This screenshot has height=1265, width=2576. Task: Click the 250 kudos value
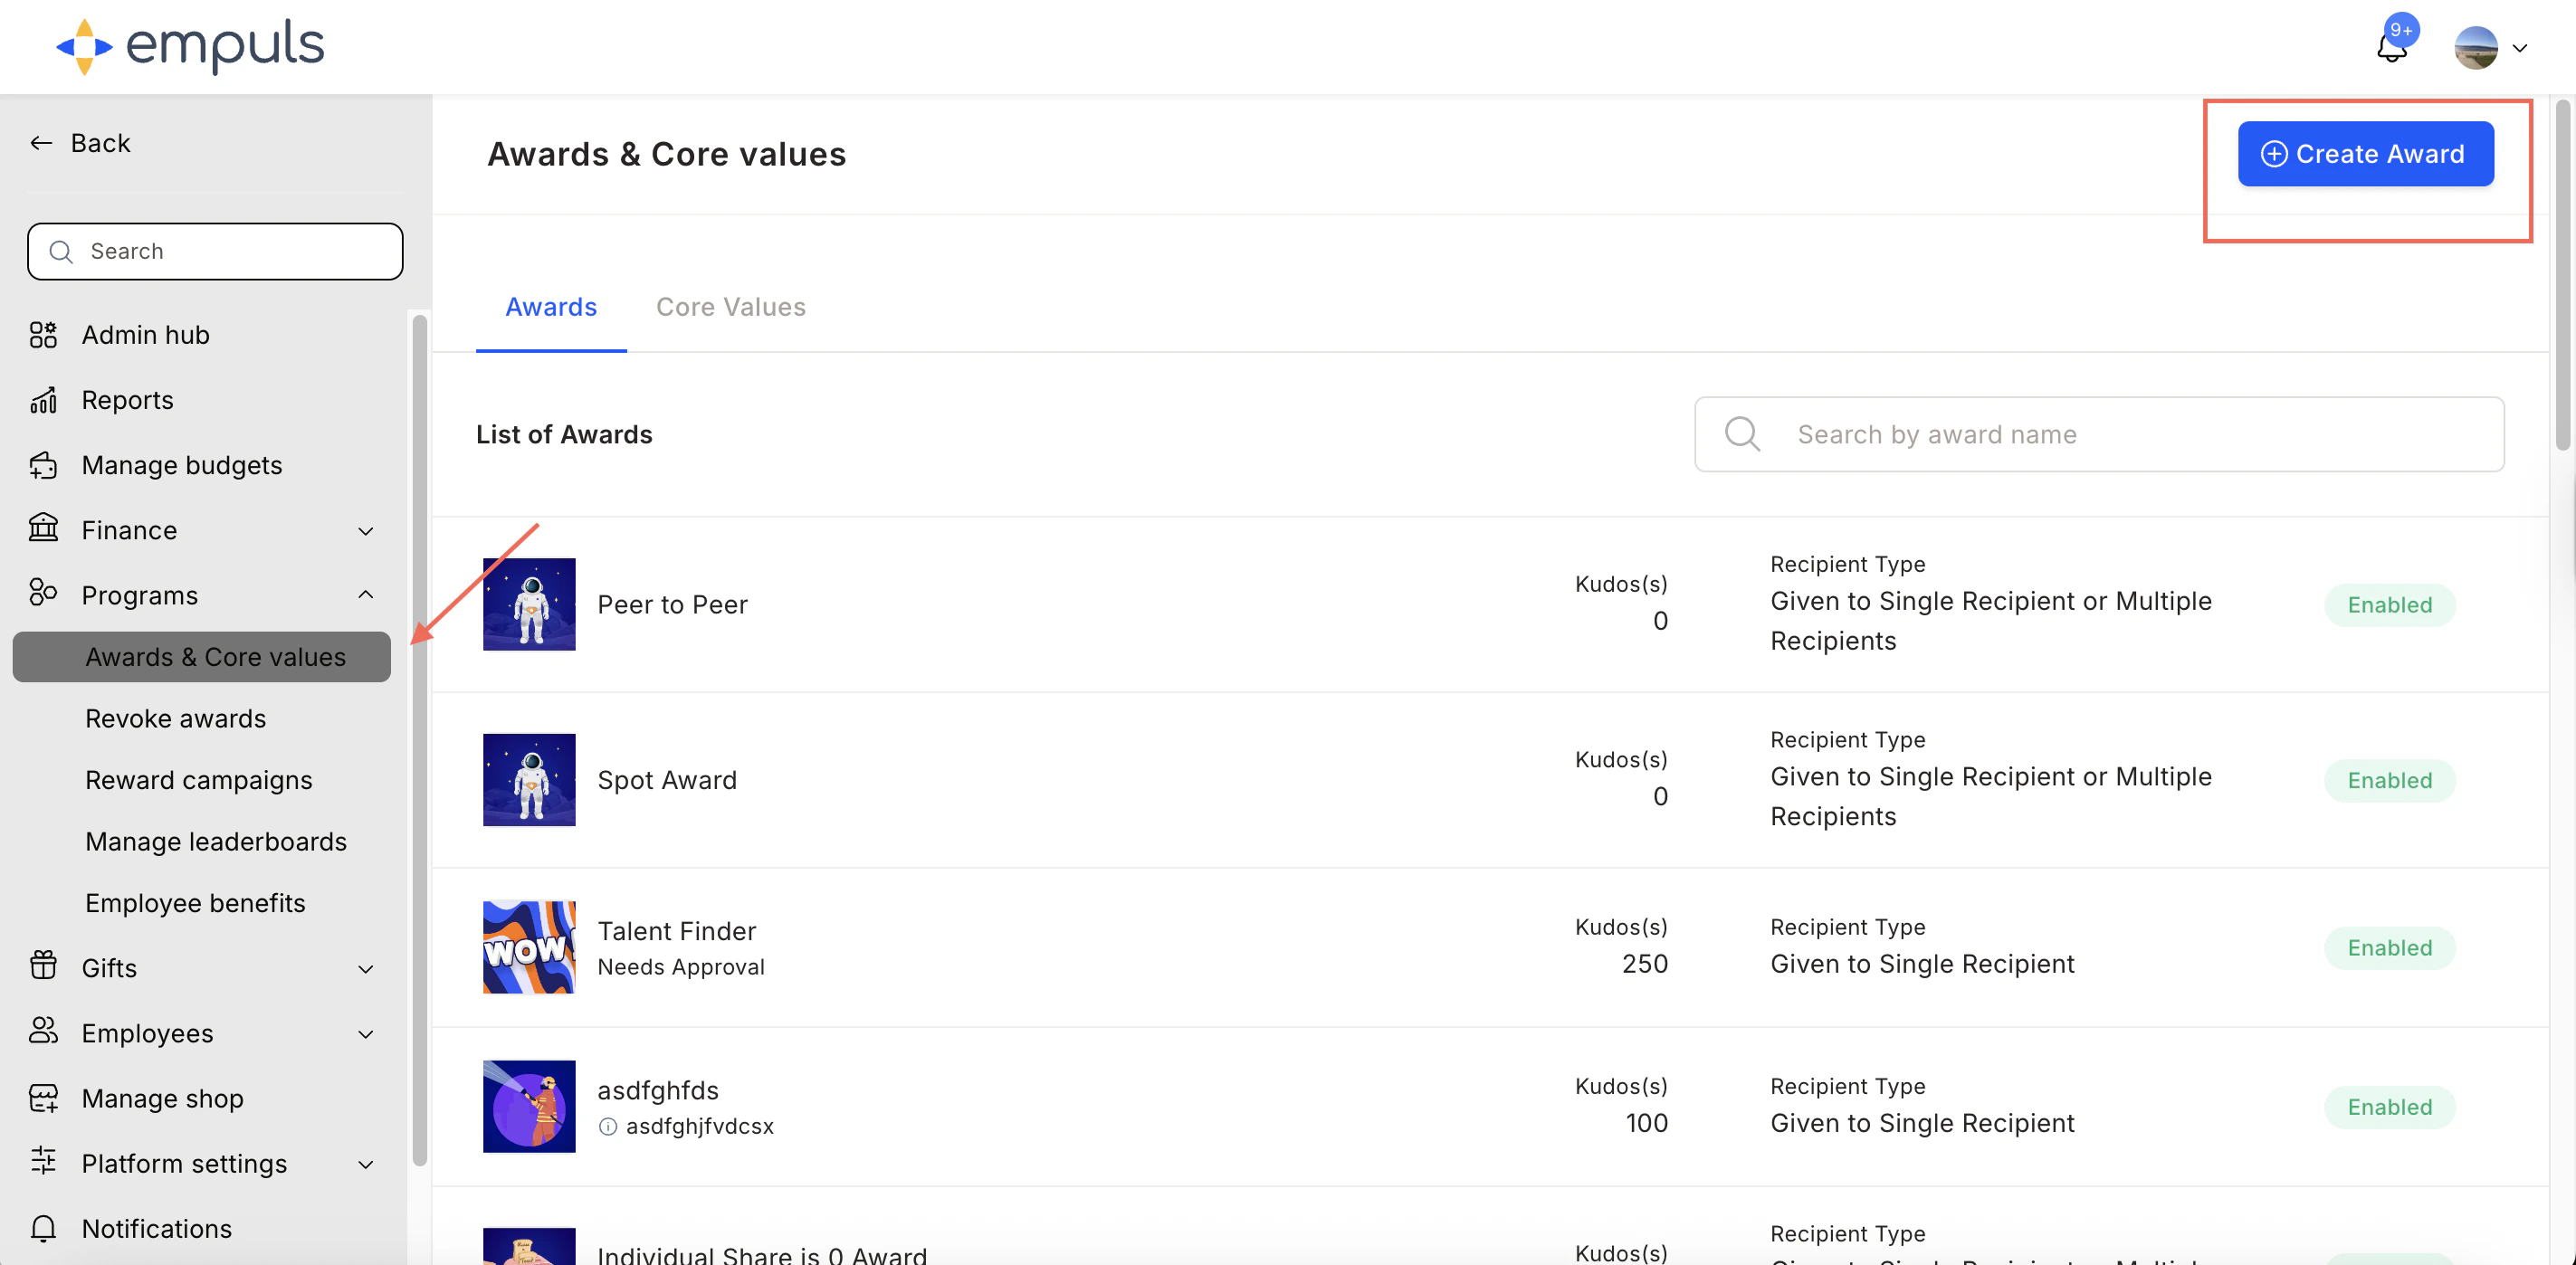1645,964
